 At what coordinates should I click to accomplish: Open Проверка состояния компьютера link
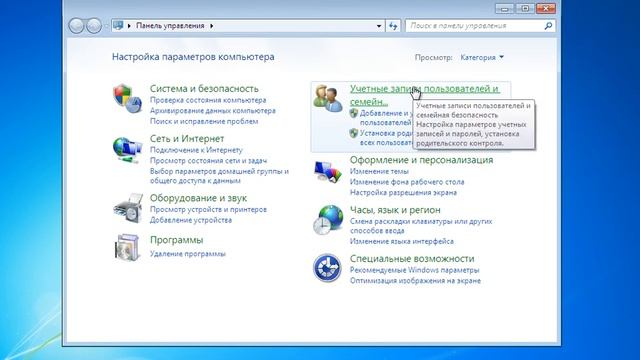click(208, 100)
